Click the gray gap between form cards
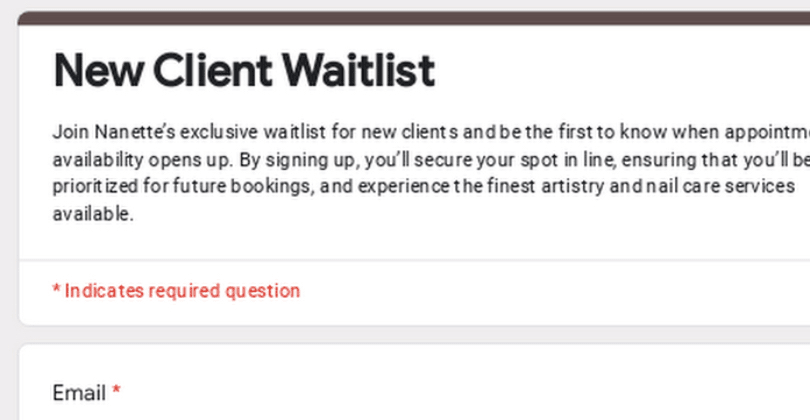The width and height of the screenshot is (810, 420). [x=400, y=335]
